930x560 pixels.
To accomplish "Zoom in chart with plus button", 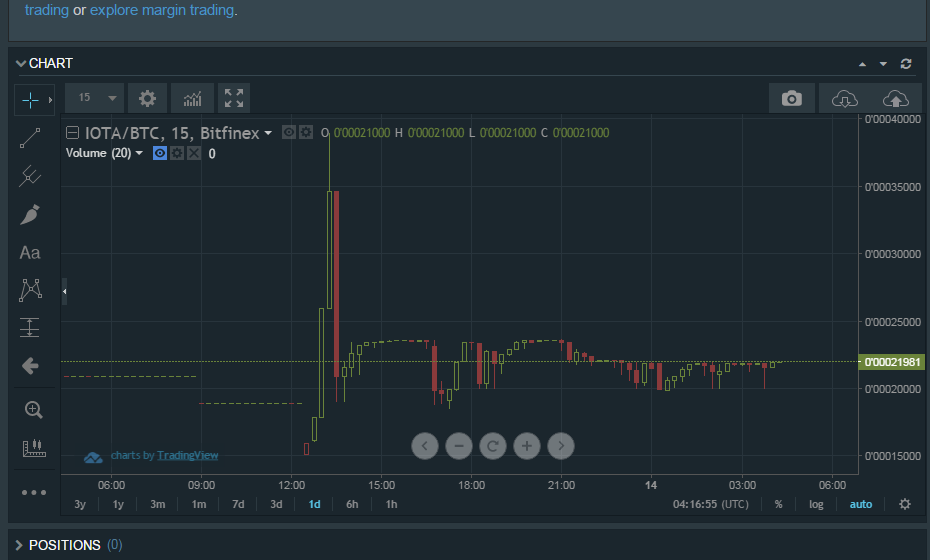I will pyautogui.click(x=527, y=446).
